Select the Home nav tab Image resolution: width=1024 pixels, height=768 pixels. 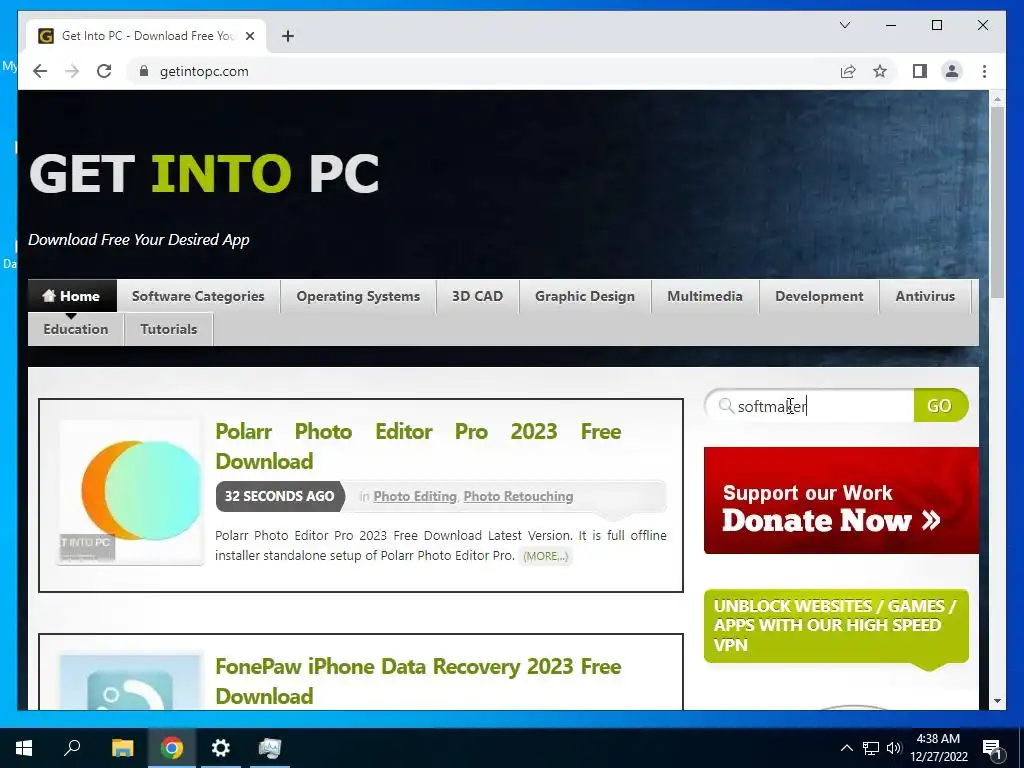(72, 296)
